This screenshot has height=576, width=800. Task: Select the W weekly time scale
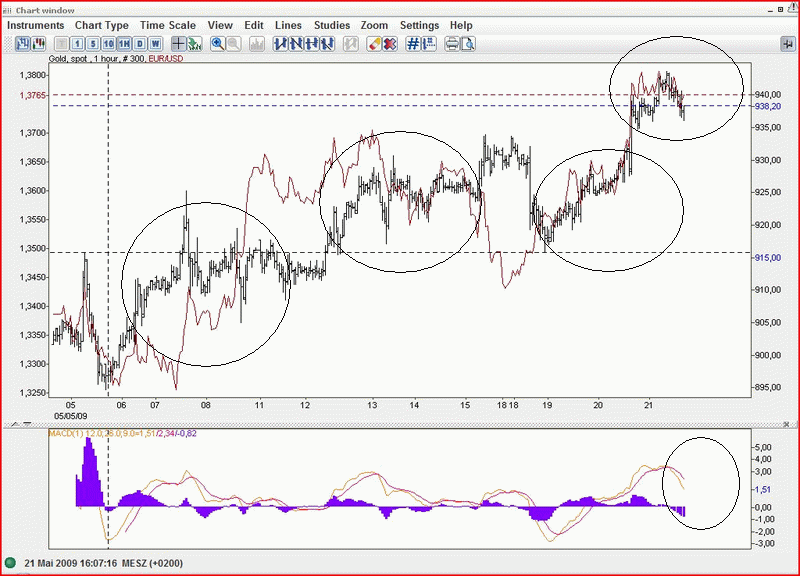pyautogui.click(x=156, y=44)
